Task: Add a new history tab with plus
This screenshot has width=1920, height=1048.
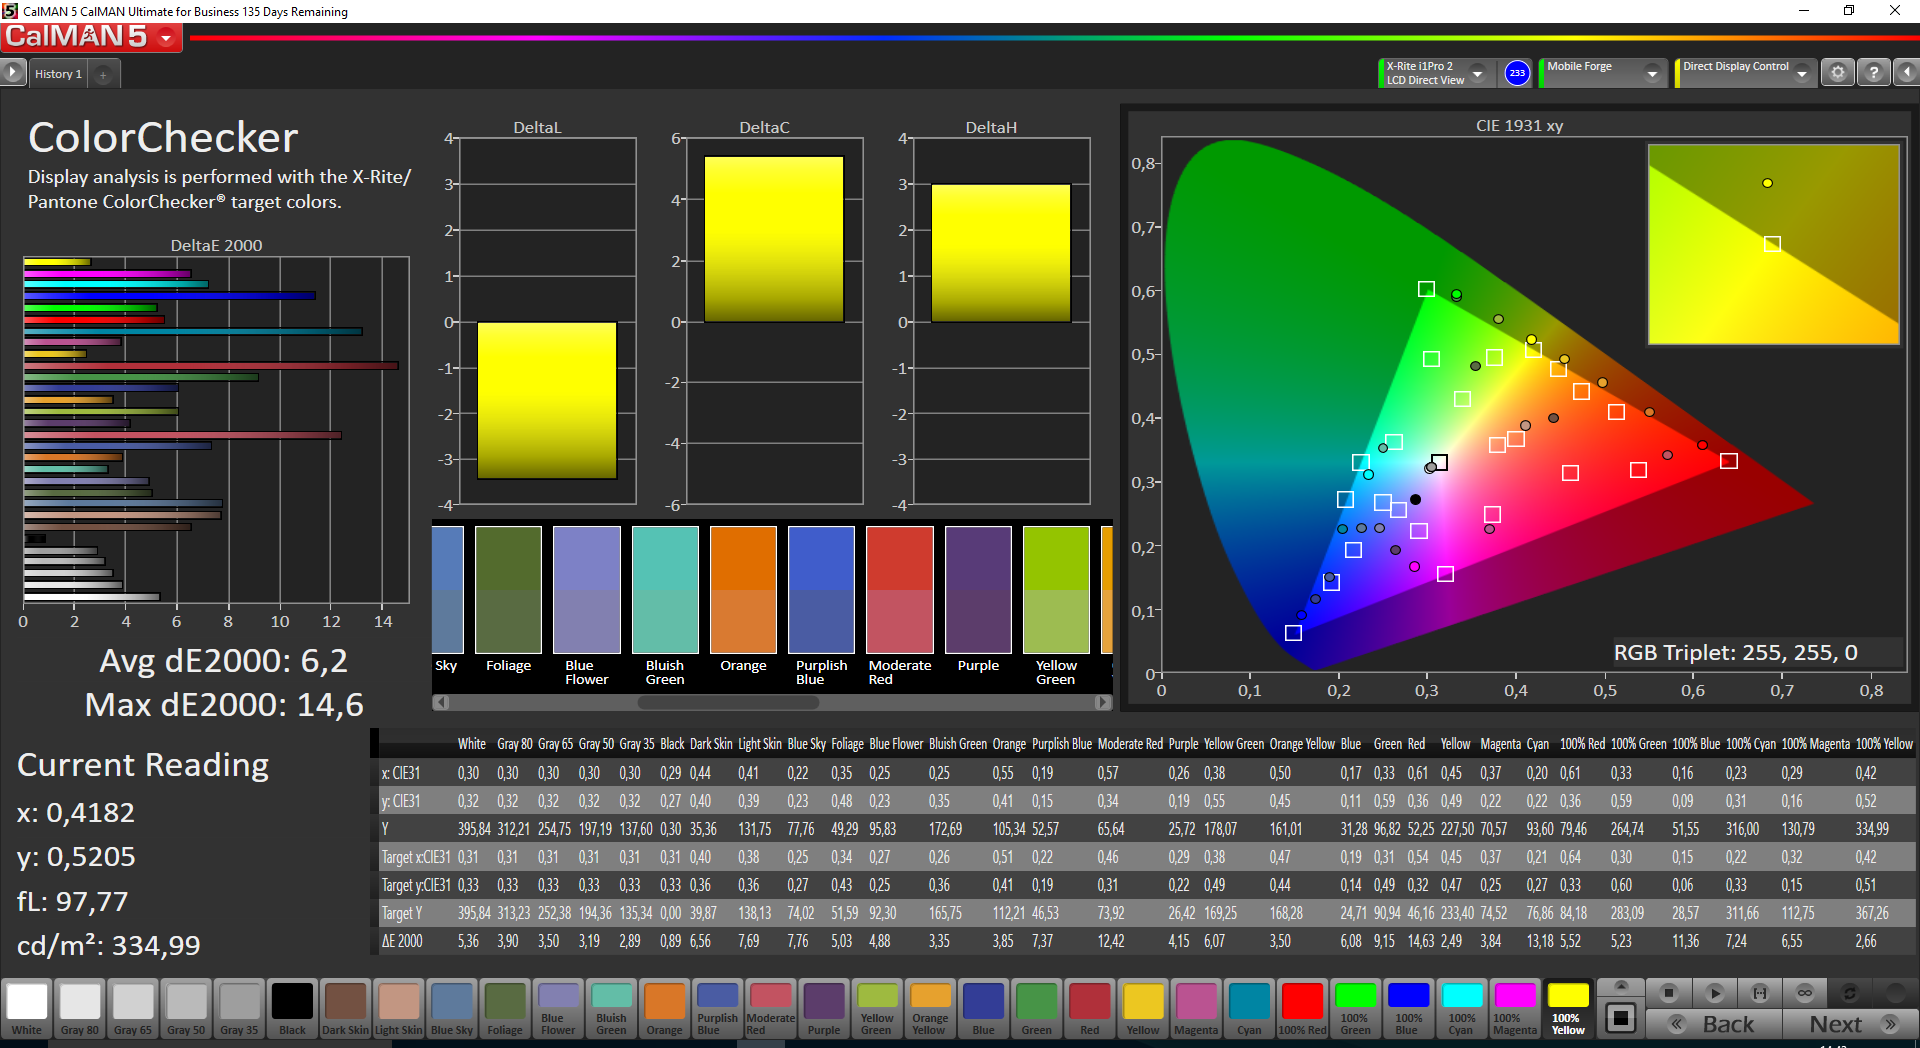Action: click(x=103, y=74)
